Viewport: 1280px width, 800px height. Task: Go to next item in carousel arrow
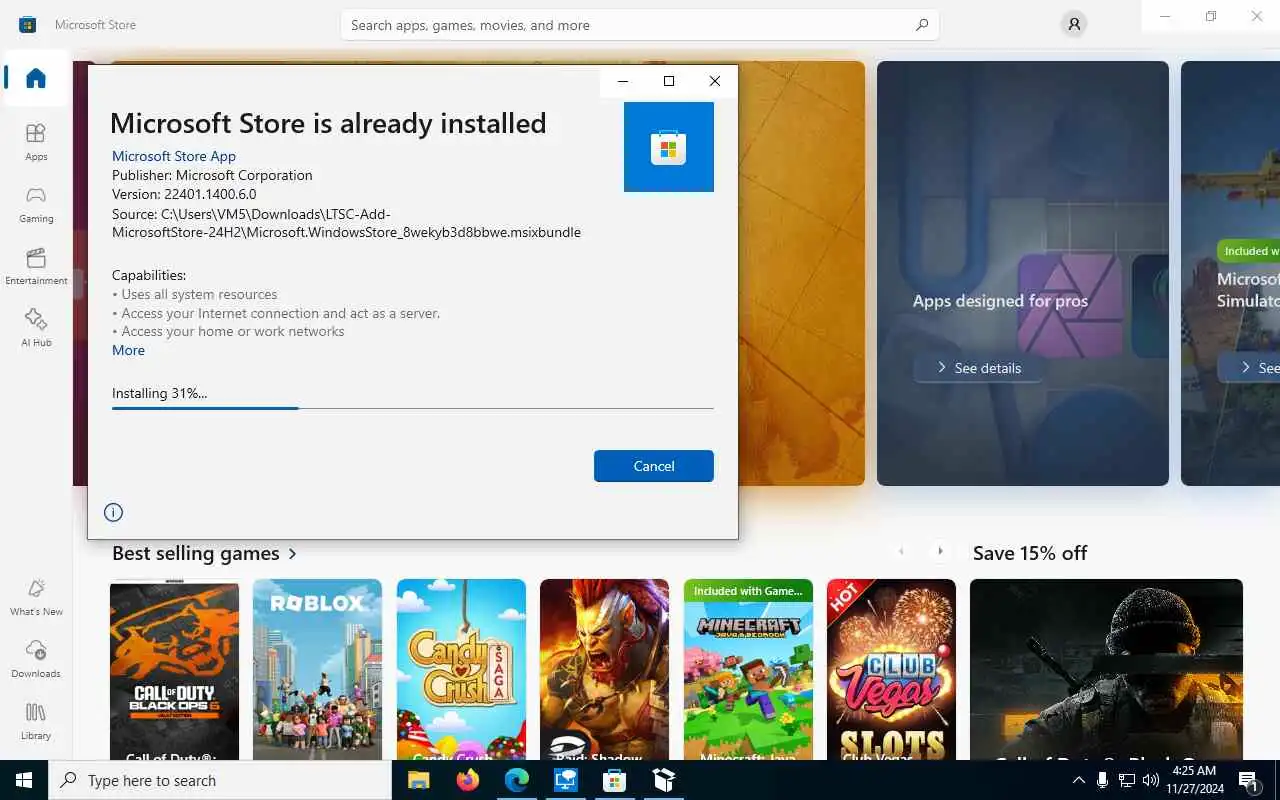(x=940, y=551)
